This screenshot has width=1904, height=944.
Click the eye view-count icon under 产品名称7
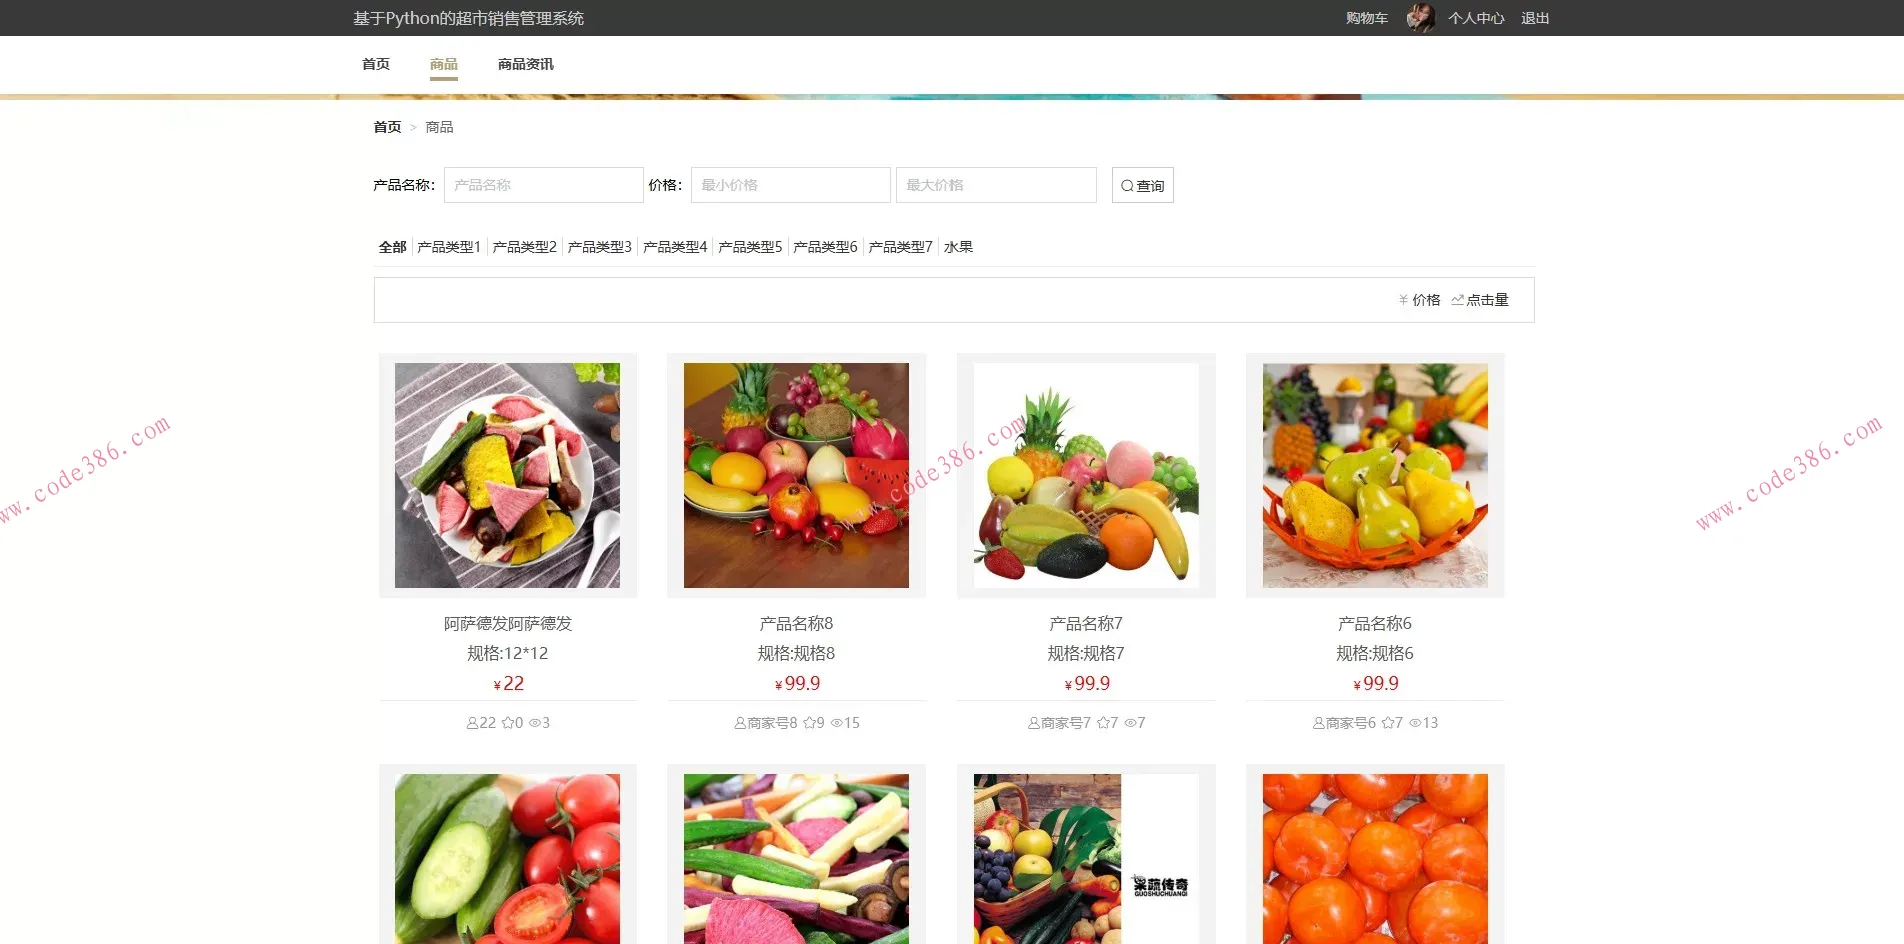(x=1129, y=722)
